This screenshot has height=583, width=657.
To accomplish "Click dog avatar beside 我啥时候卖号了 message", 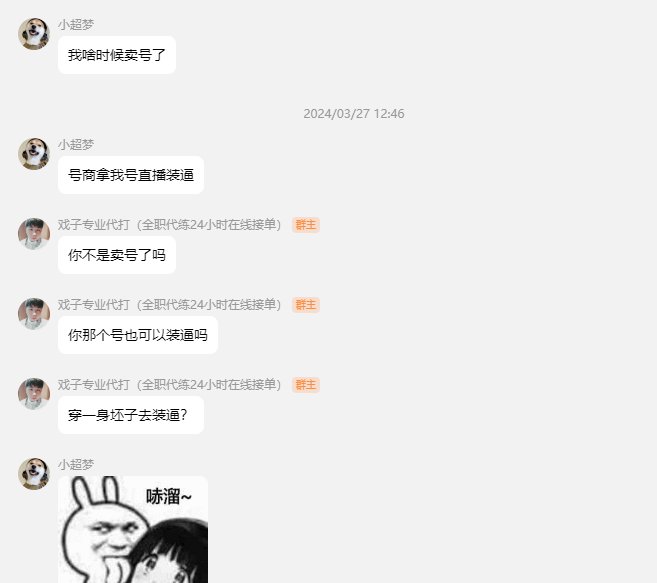I will tap(34, 34).
